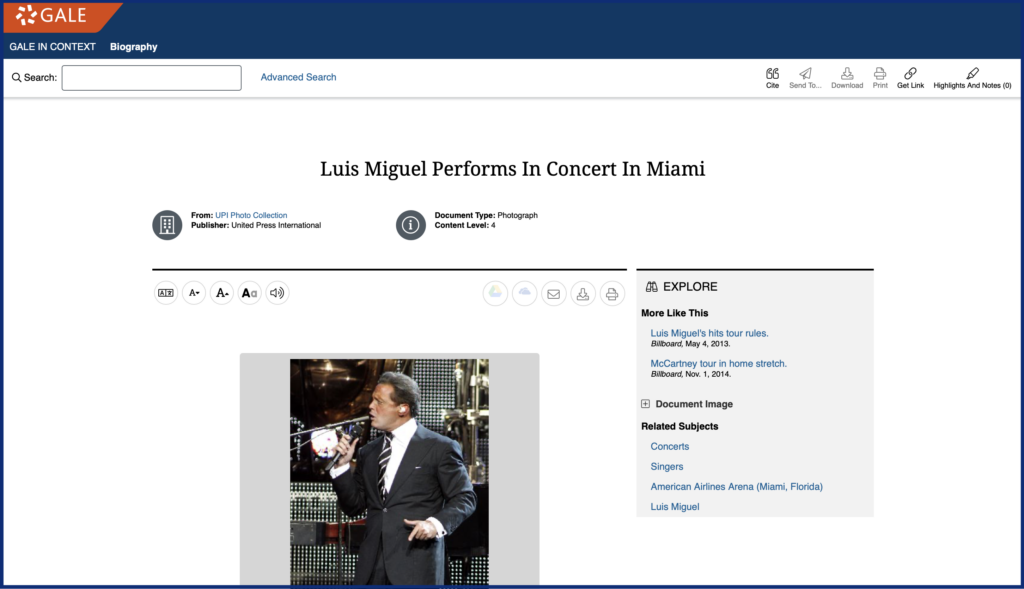Send document via email envelope icon
The height and width of the screenshot is (589, 1024).
[x=553, y=294]
